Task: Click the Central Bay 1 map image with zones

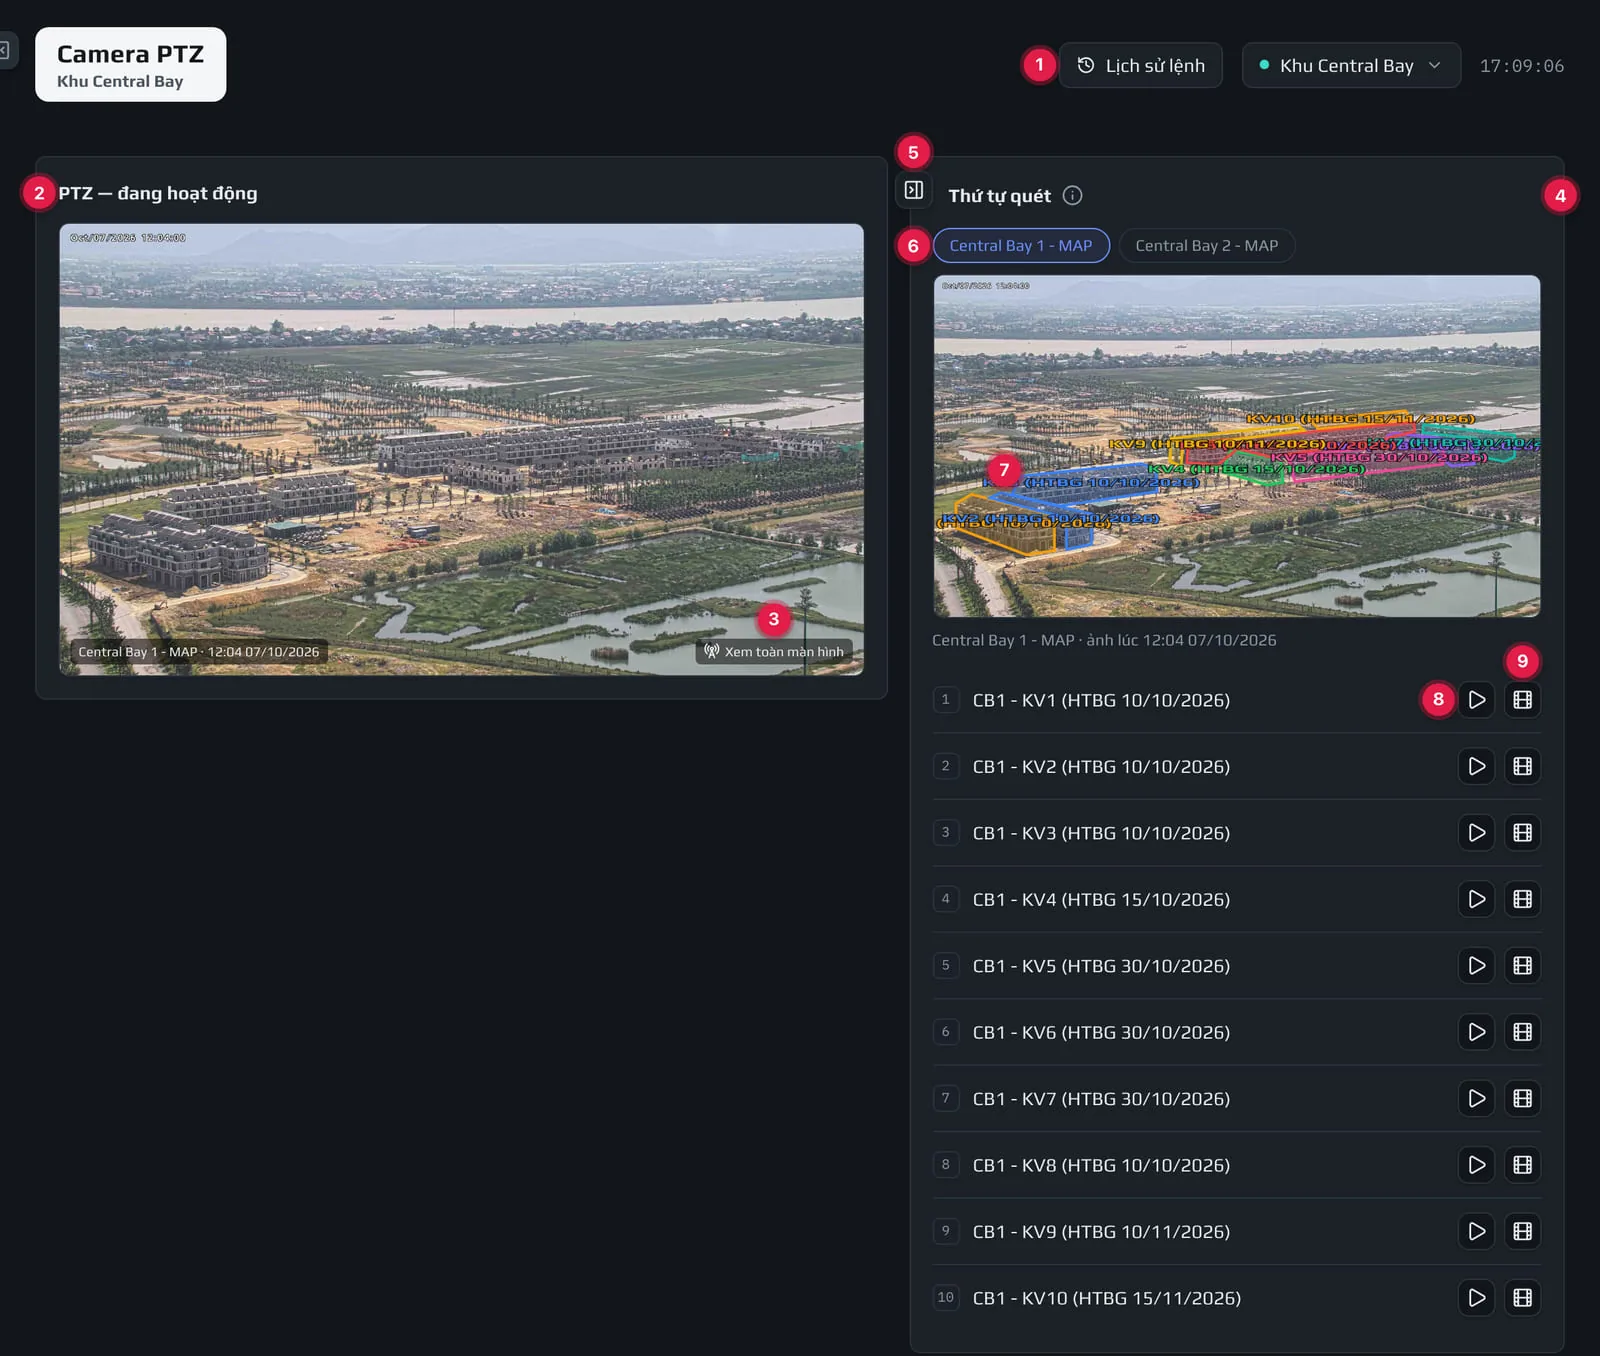Action: pyautogui.click(x=1237, y=446)
